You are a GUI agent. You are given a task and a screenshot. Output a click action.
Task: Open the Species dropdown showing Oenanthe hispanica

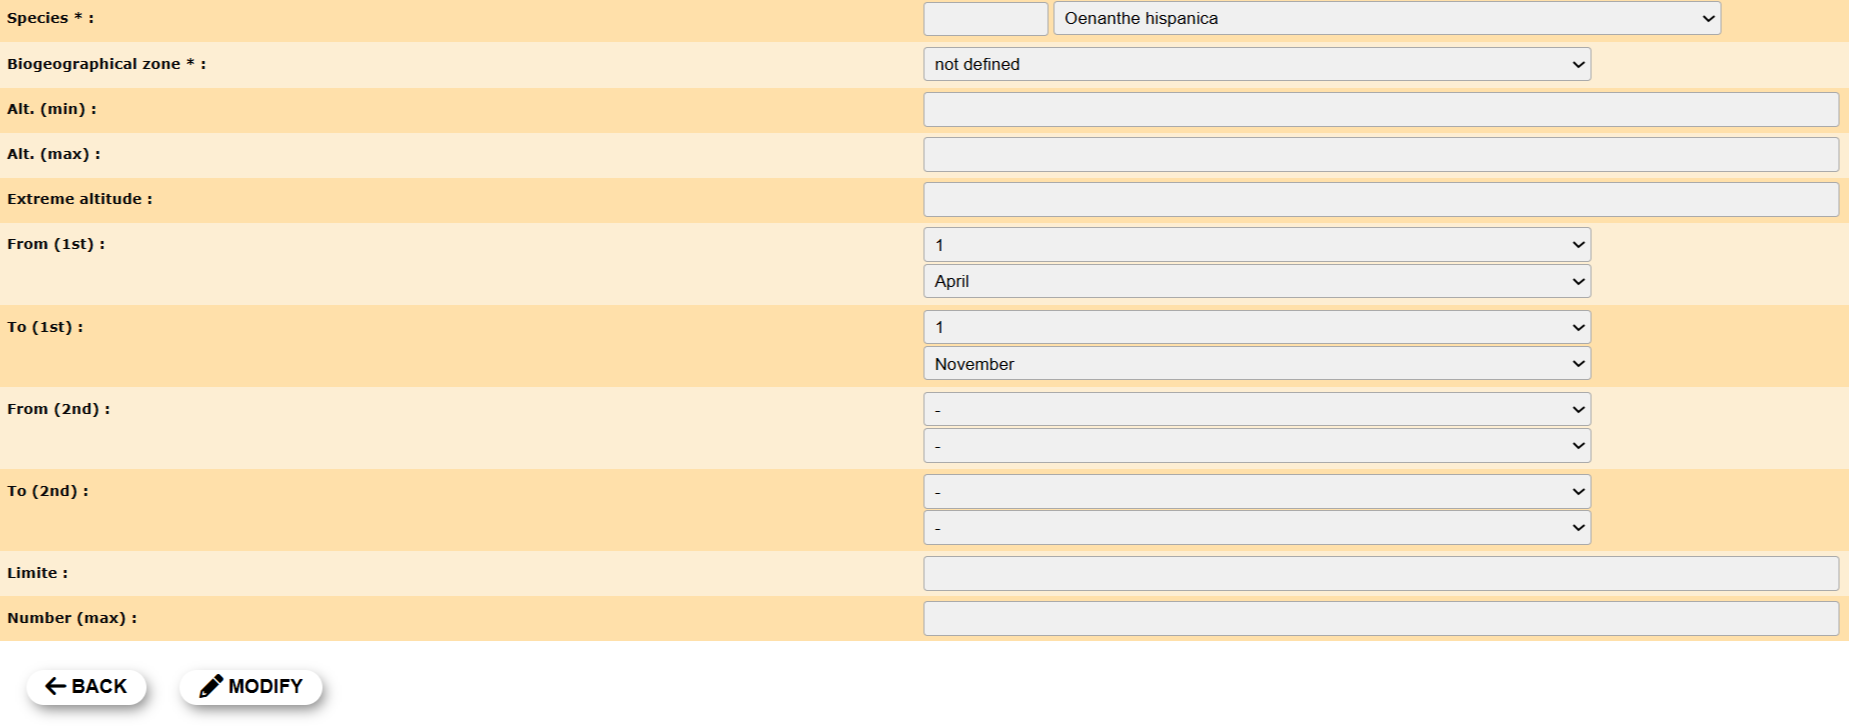coord(1386,18)
